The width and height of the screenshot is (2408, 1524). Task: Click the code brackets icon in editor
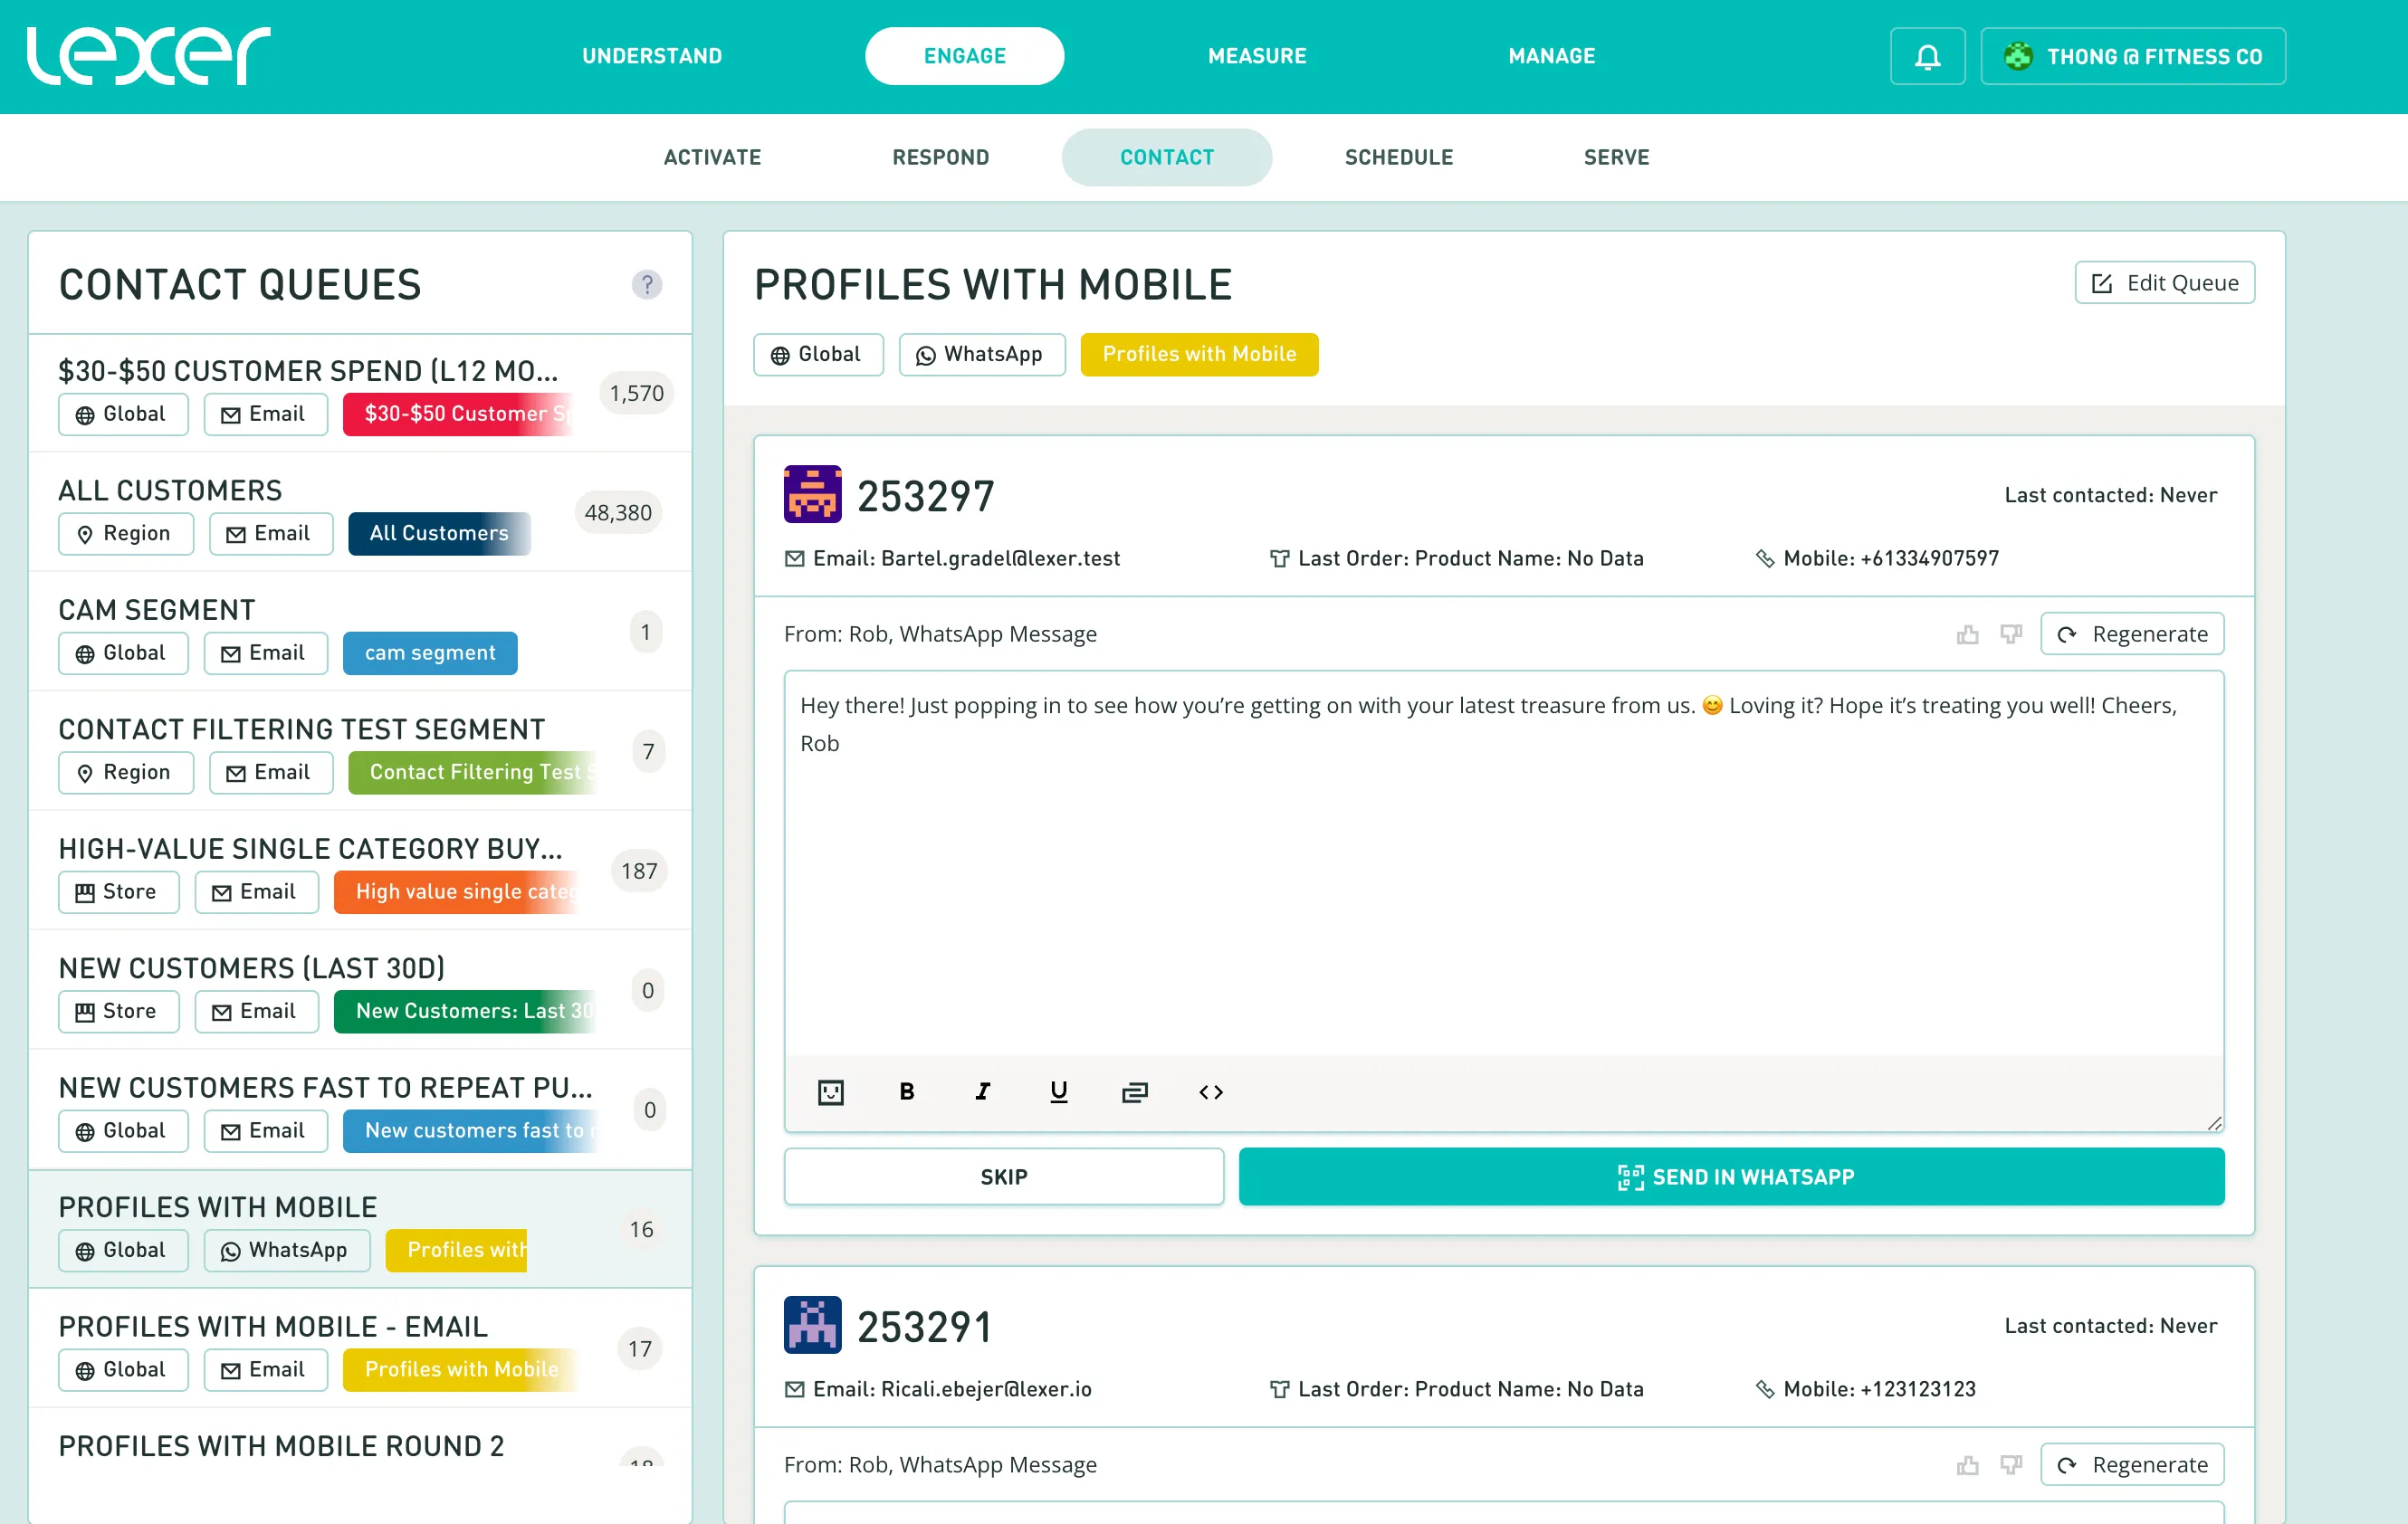(1210, 1091)
